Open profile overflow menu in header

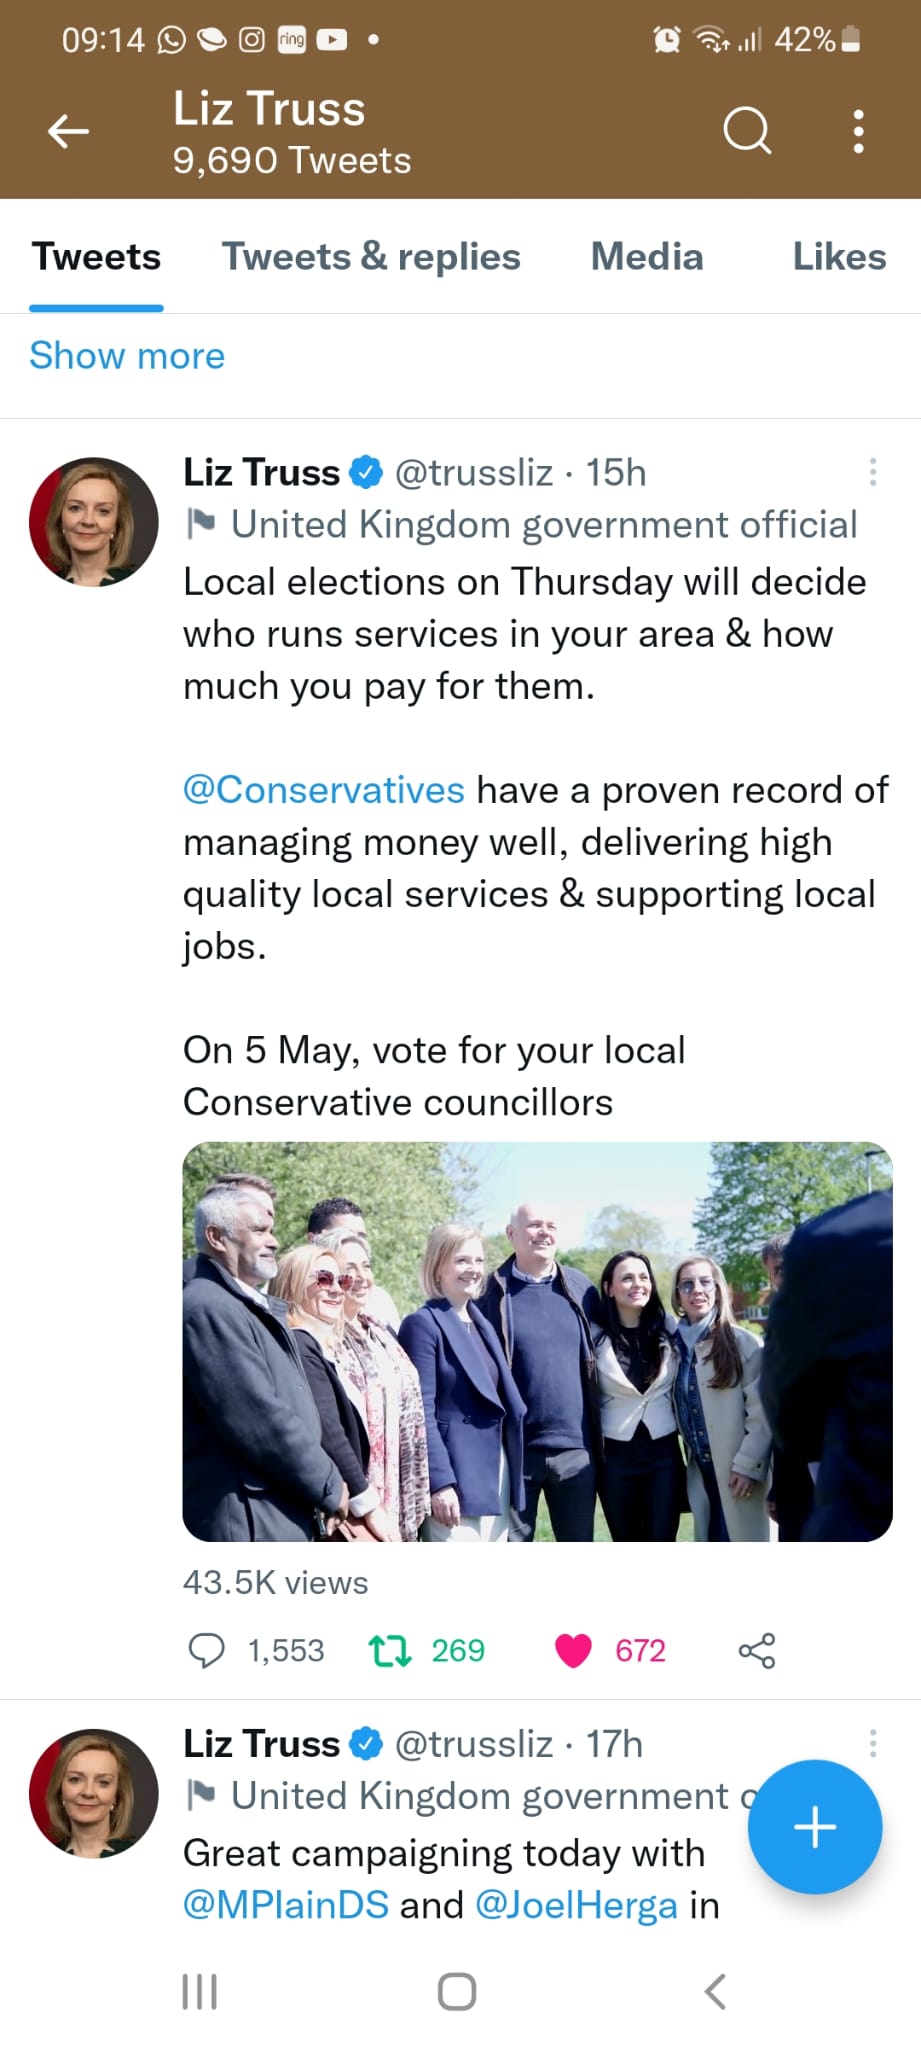click(858, 131)
